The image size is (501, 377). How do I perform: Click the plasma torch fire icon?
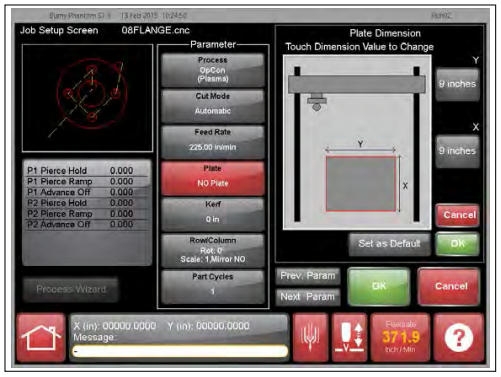(310, 338)
